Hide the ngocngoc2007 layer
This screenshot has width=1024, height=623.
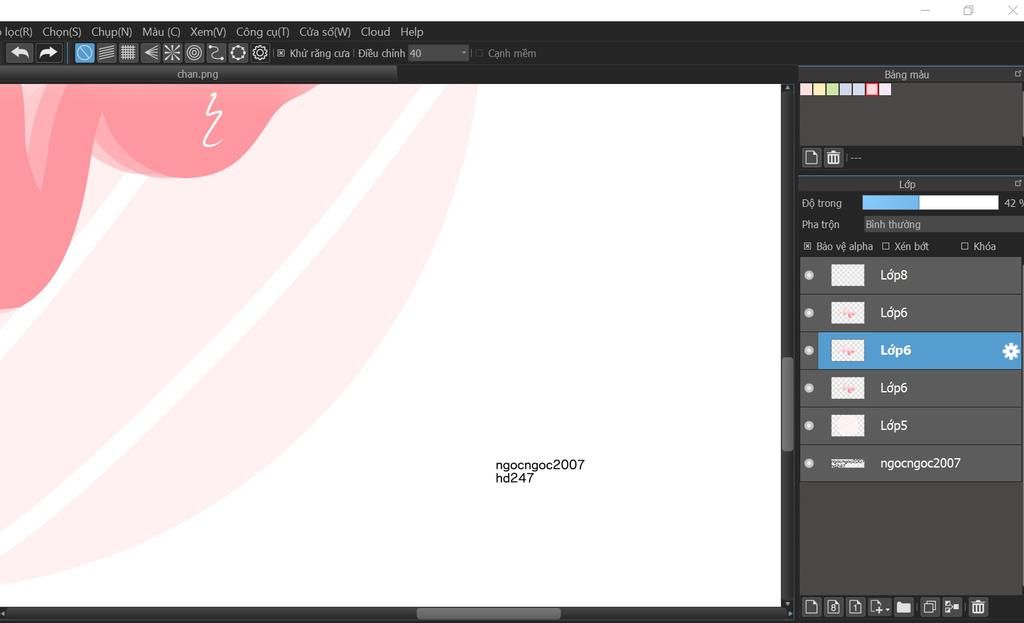809,463
